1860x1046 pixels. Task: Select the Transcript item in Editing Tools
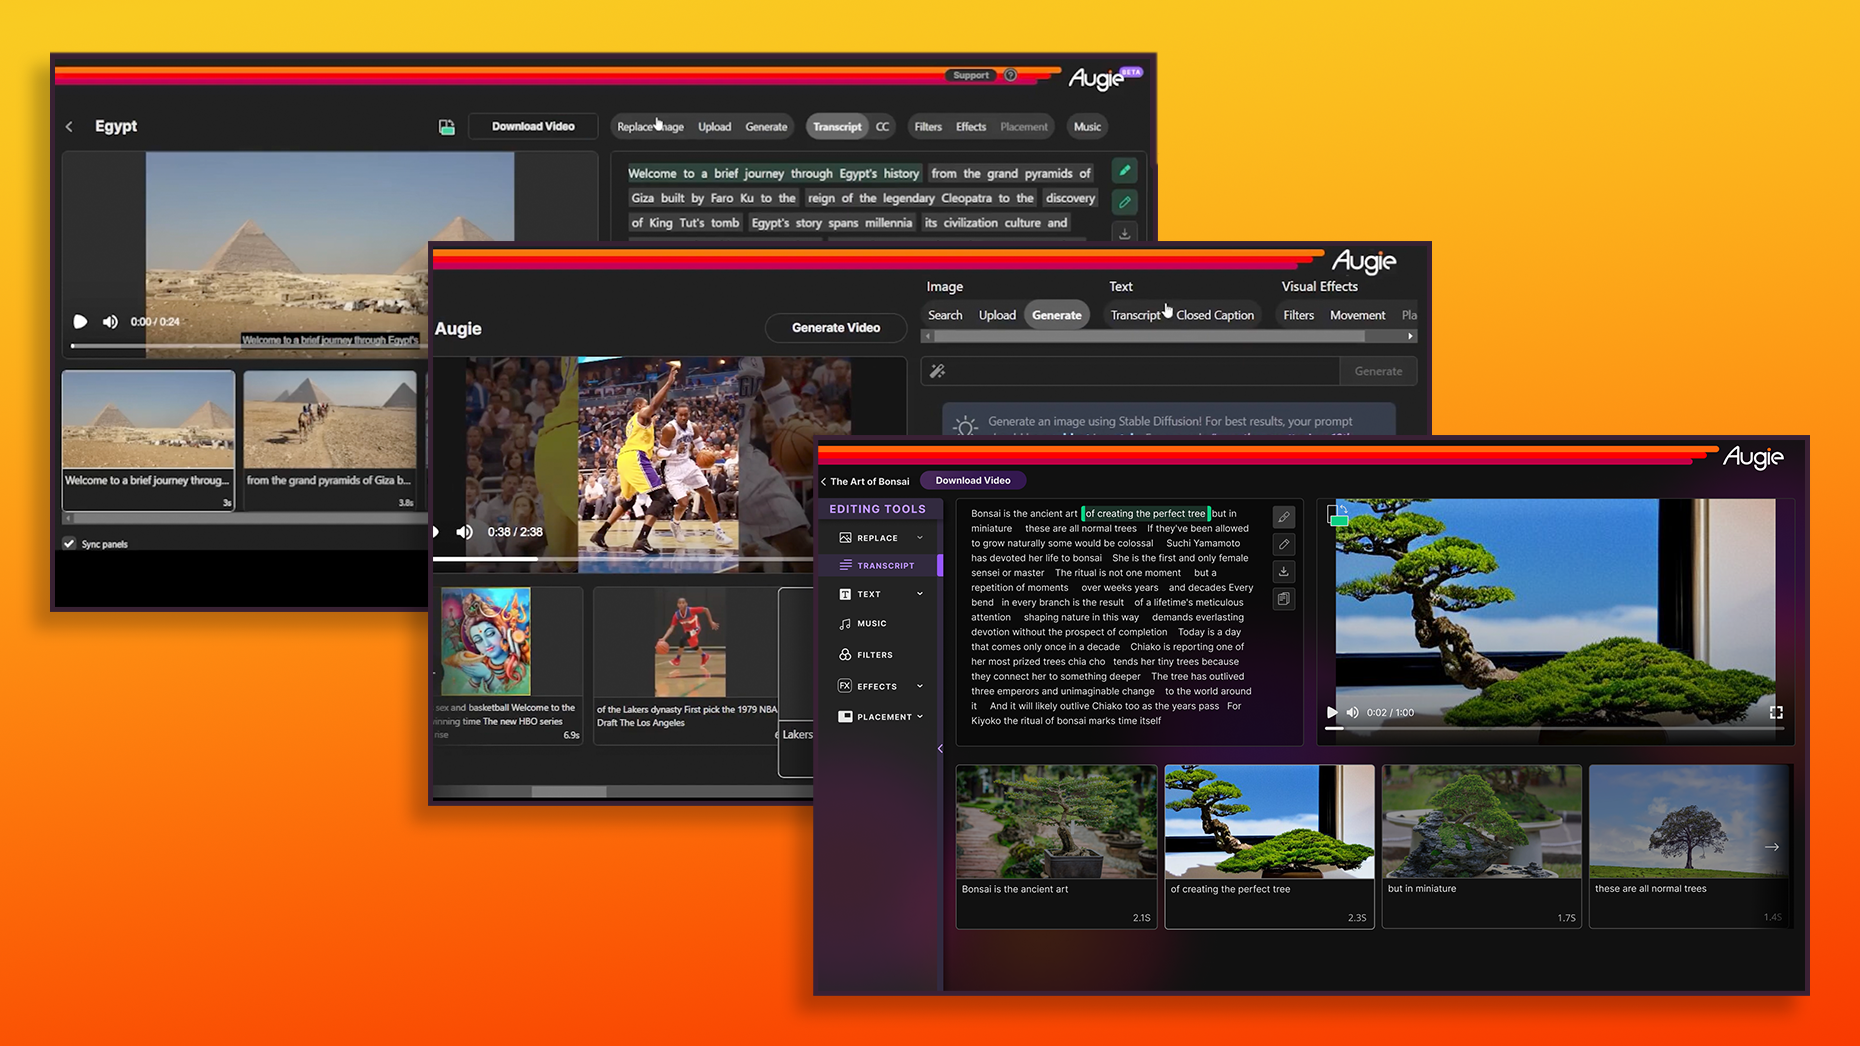coord(884,566)
